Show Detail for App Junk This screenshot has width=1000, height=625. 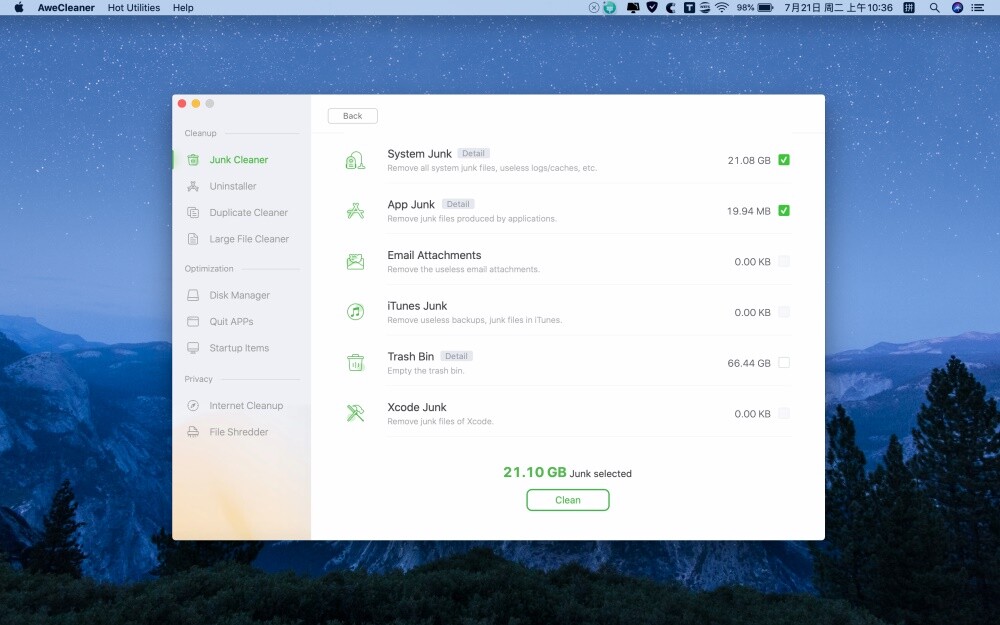click(x=458, y=204)
